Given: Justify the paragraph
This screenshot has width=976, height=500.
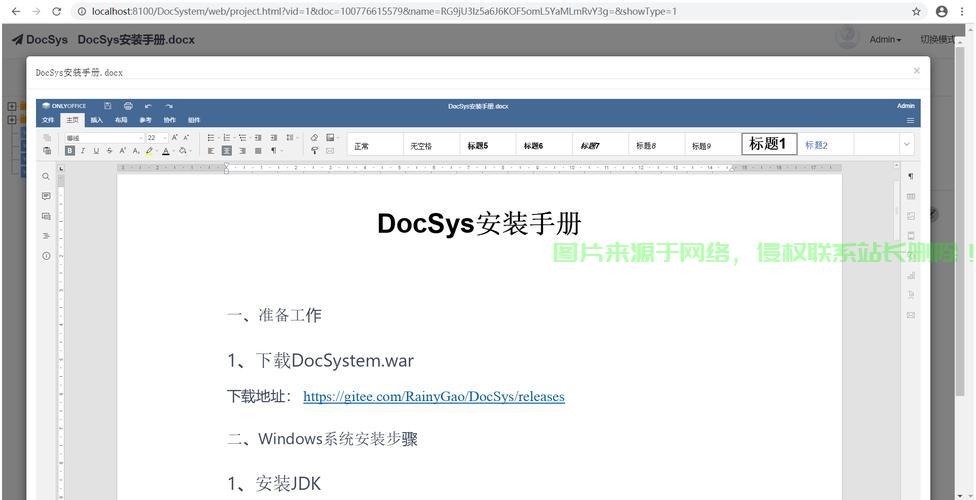Looking at the screenshot, I should (258, 151).
